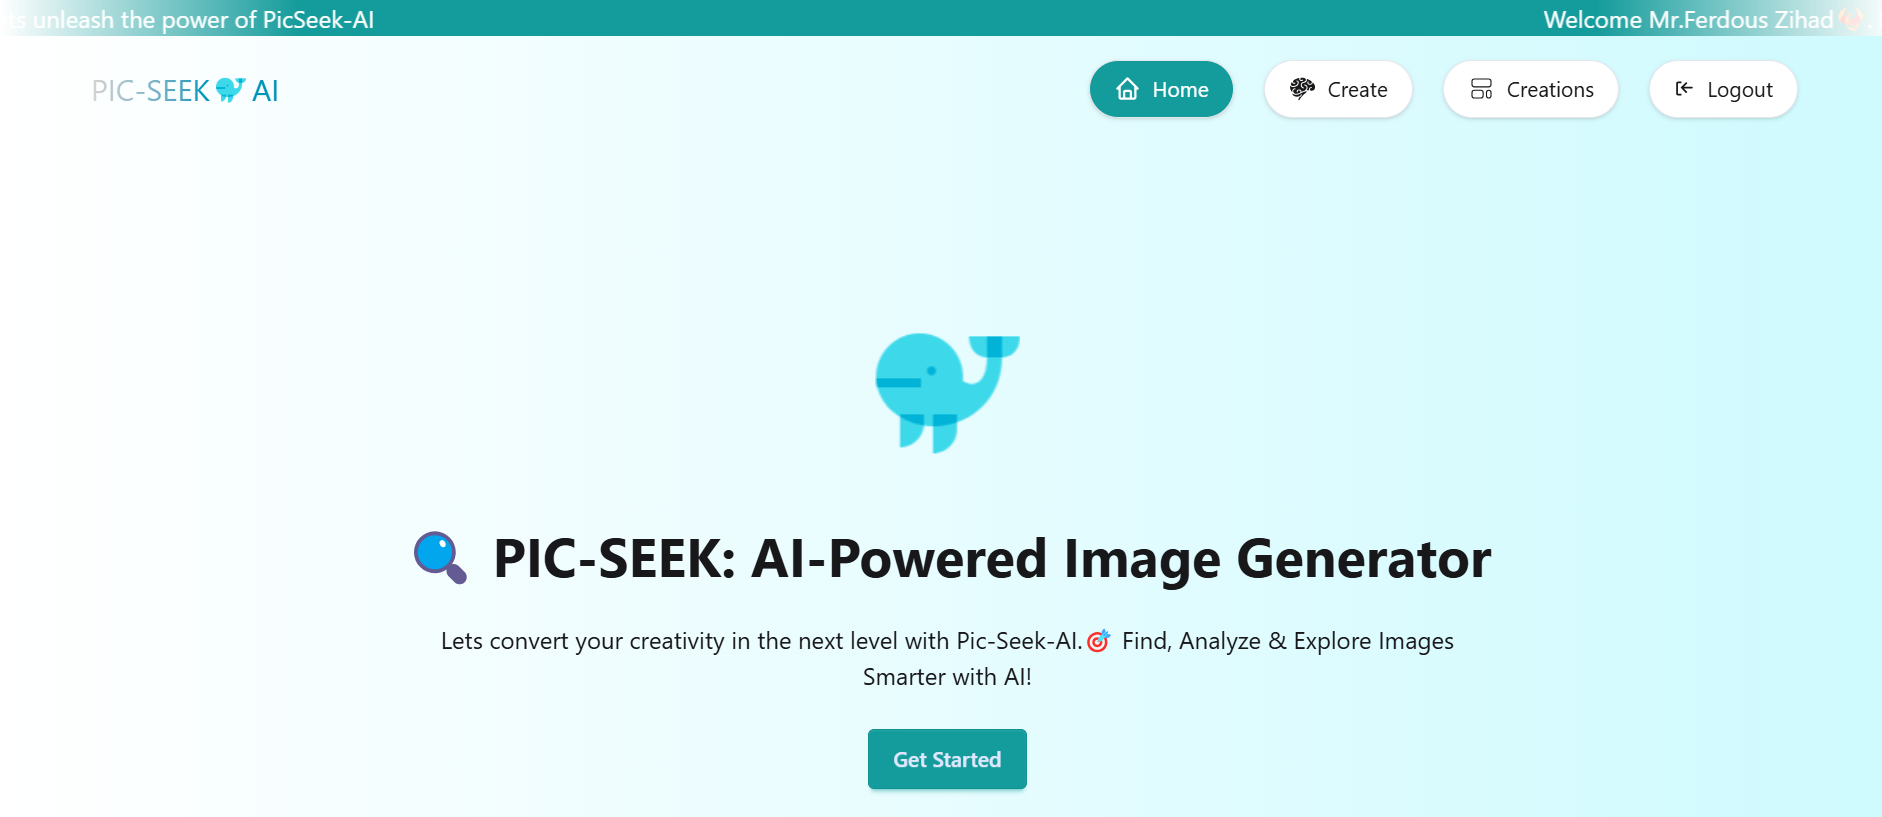
Task: Click the Get Started button
Action: (947, 759)
